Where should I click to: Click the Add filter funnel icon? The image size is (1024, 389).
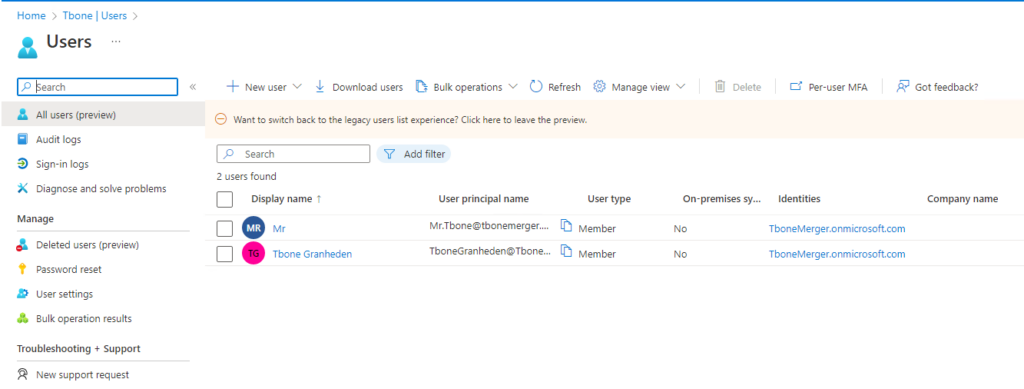pyautogui.click(x=389, y=154)
